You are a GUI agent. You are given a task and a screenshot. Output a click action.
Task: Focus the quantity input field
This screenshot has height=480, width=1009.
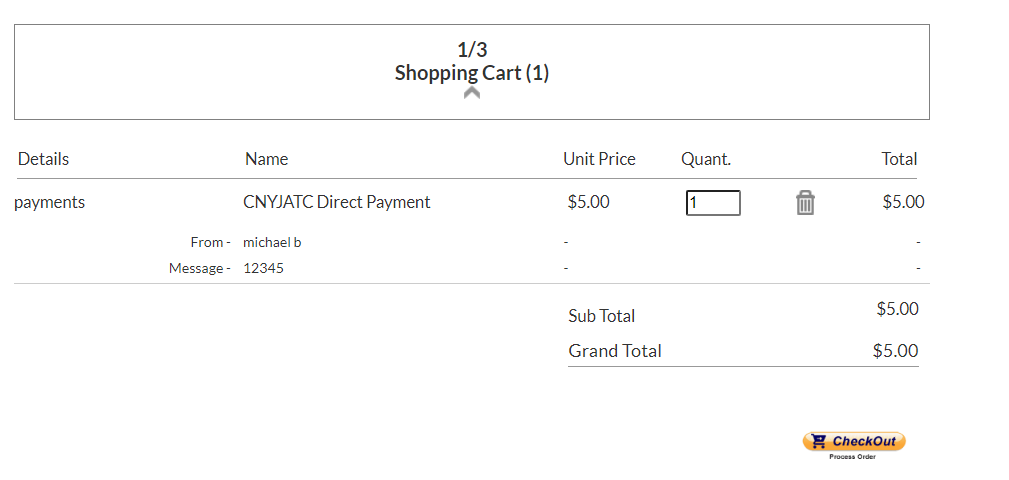point(713,203)
